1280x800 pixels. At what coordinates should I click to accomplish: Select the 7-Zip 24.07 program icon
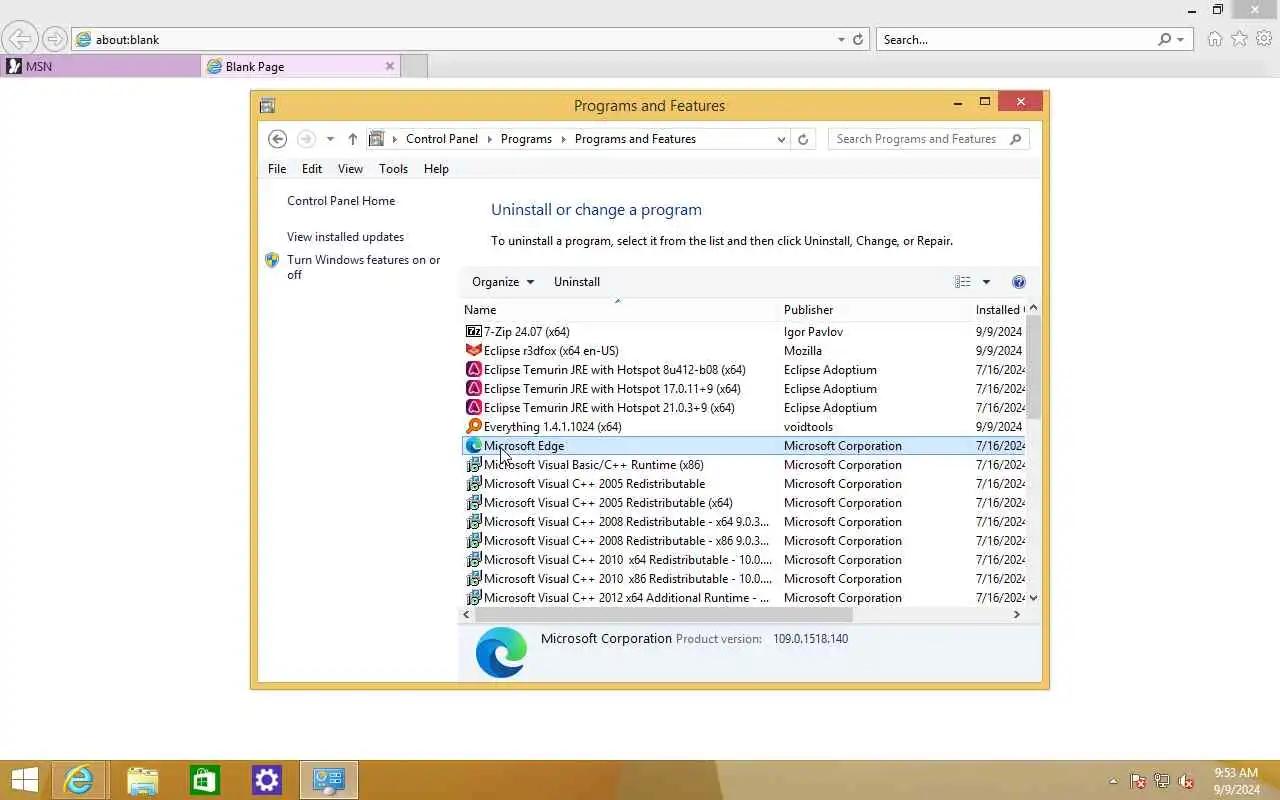pos(474,331)
